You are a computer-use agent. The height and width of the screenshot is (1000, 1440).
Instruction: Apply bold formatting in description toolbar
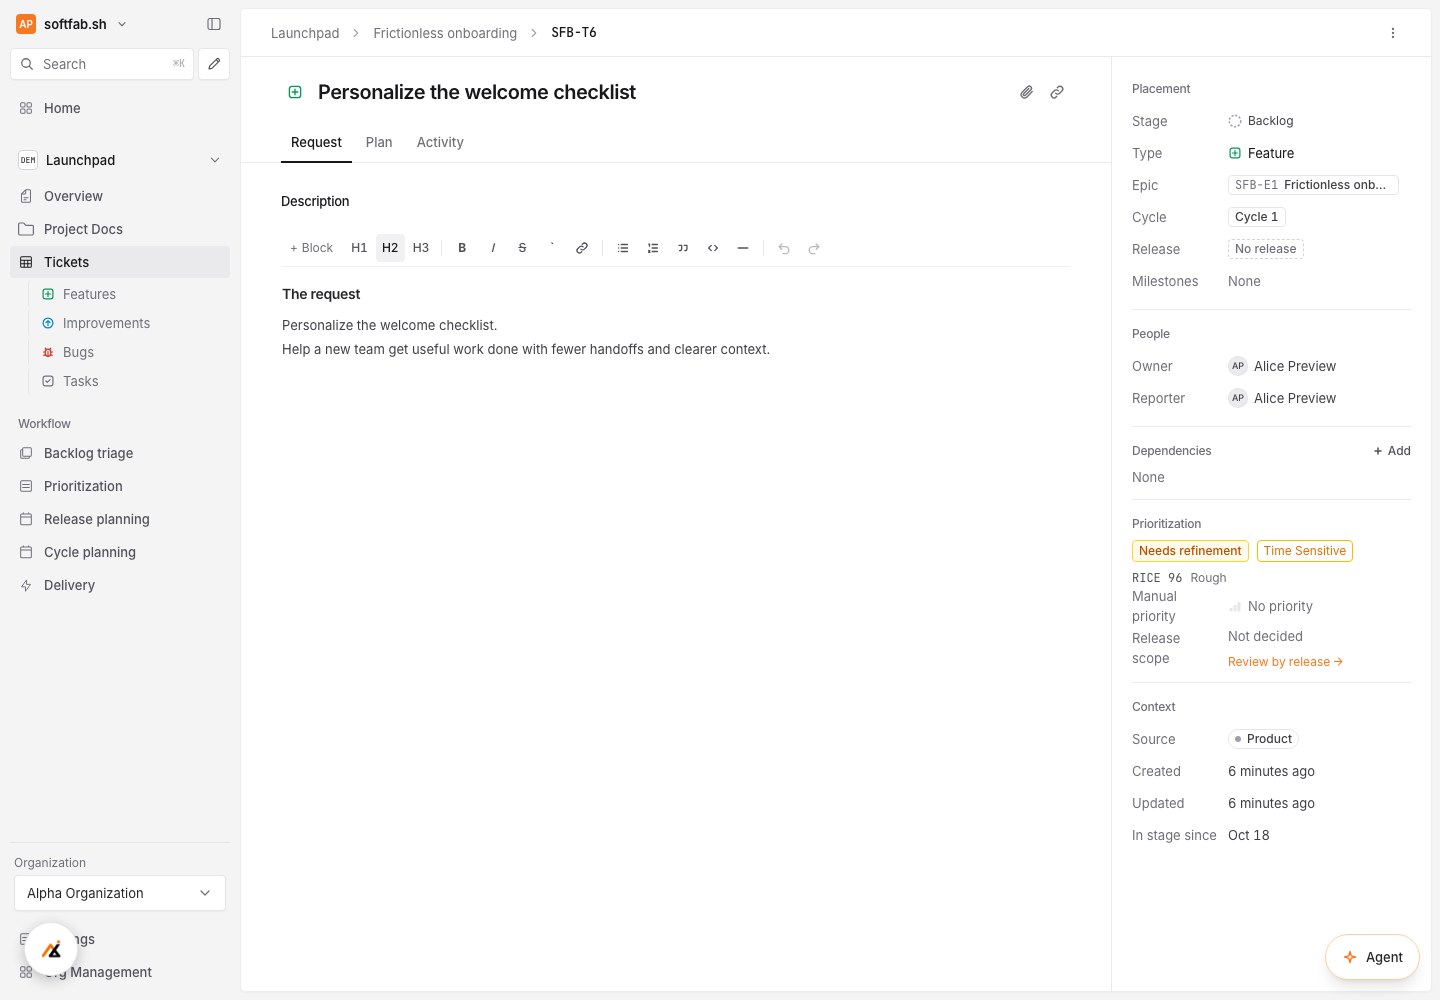coord(462,248)
